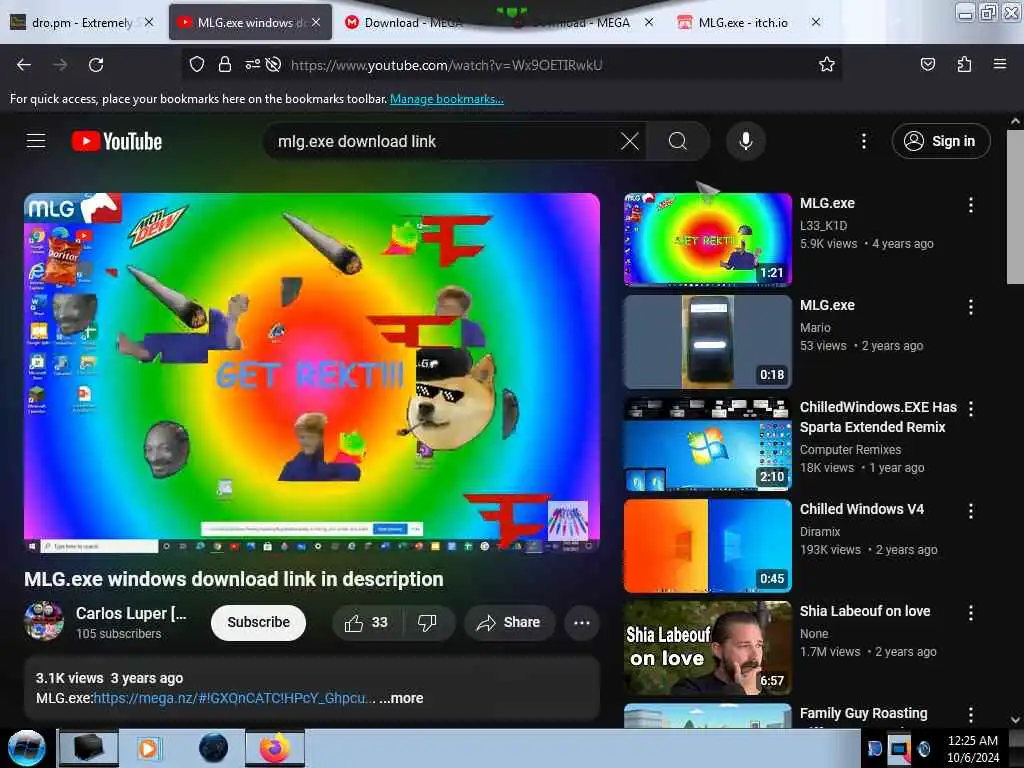
Task: Open Shia Labeouf on love thumbnail
Action: (x=707, y=648)
